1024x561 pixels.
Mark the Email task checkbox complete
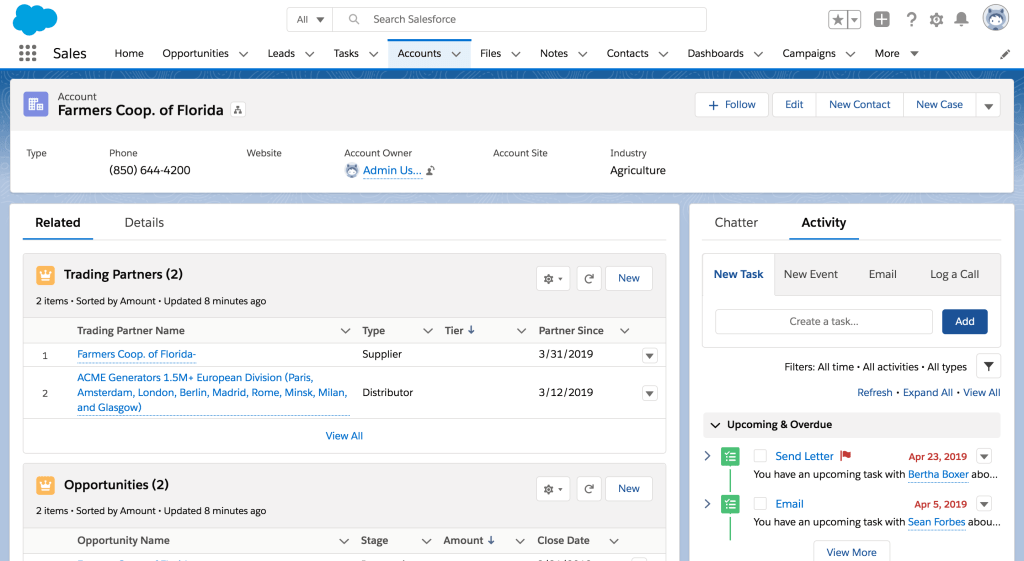coord(760,504)
